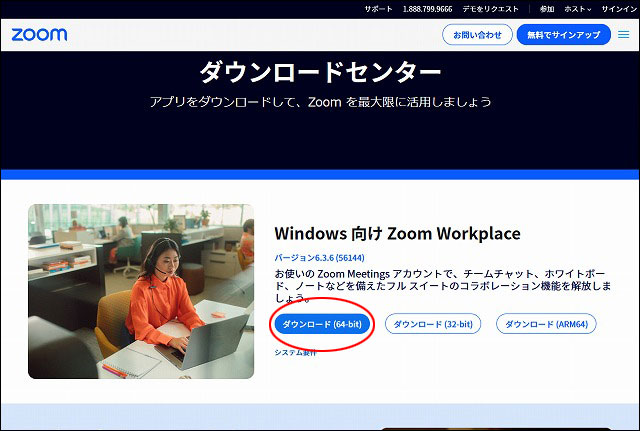Open デモをリクエスト link
This screenshot has width=640, height=431.
491,9
